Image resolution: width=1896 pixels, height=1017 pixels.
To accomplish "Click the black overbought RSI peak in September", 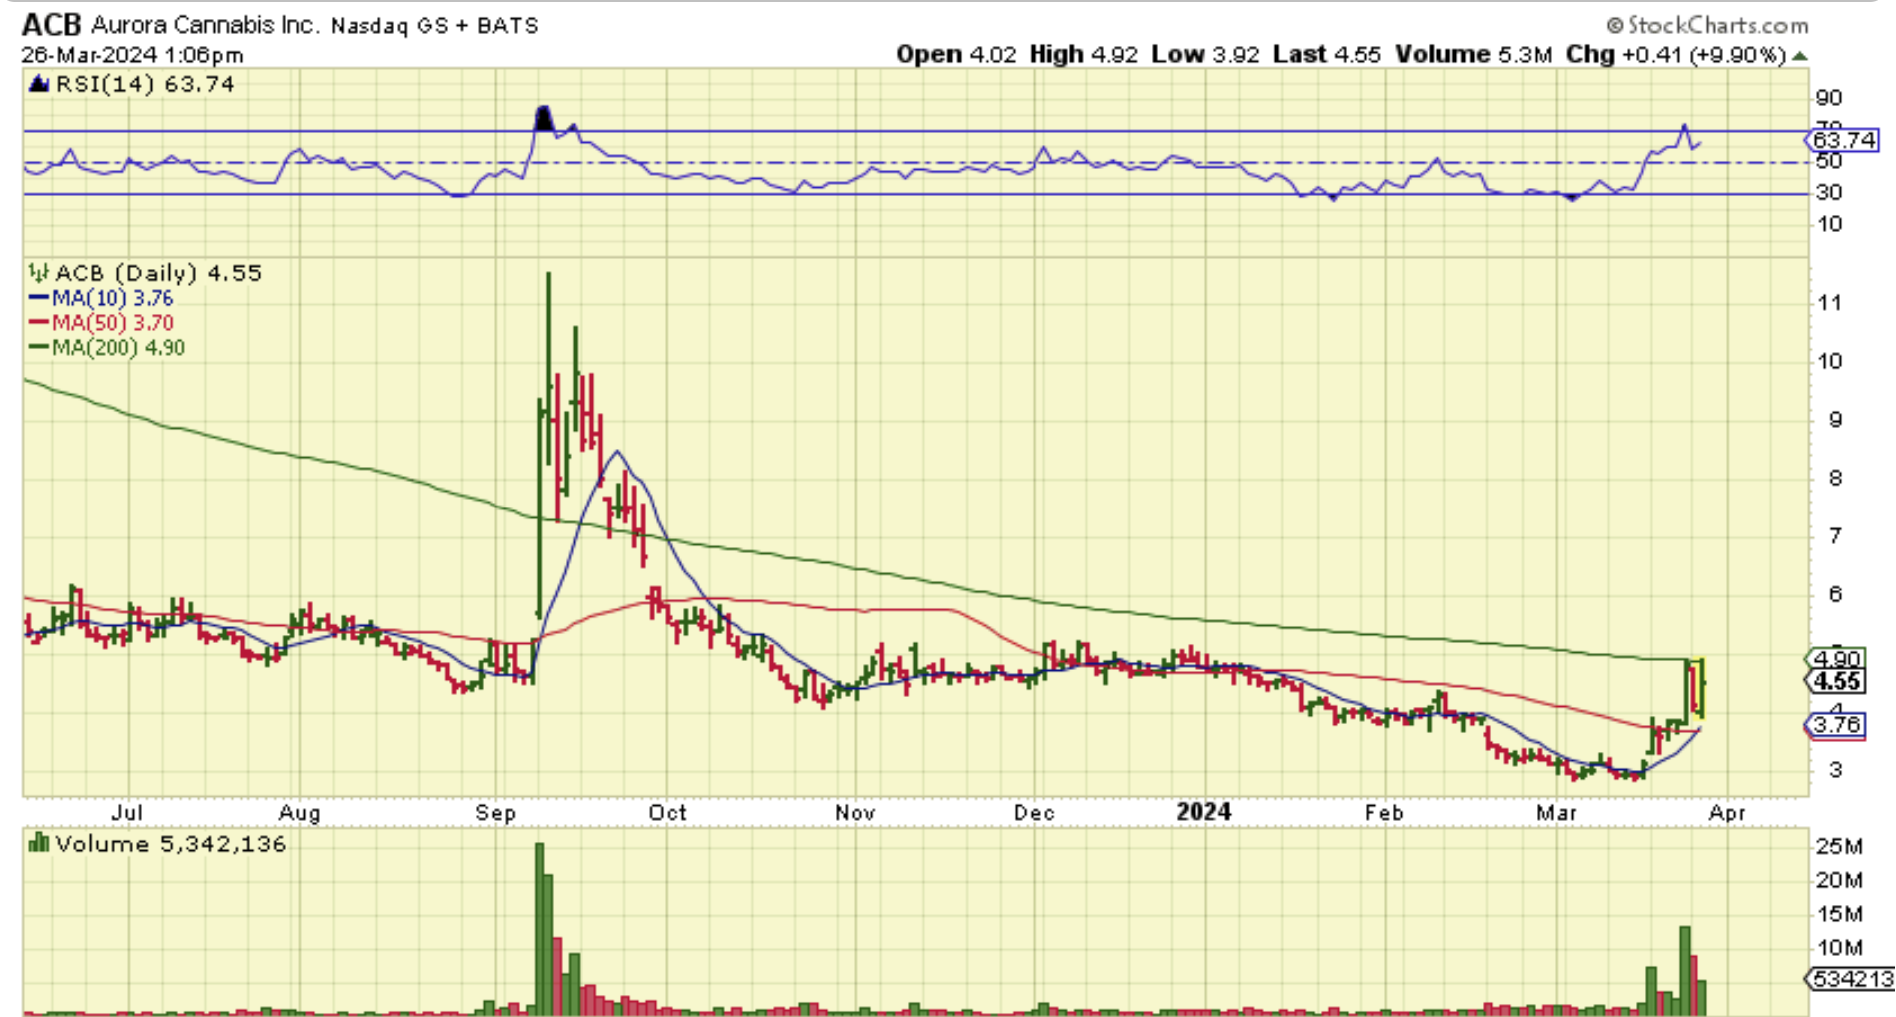I will [x=543, y=119].
